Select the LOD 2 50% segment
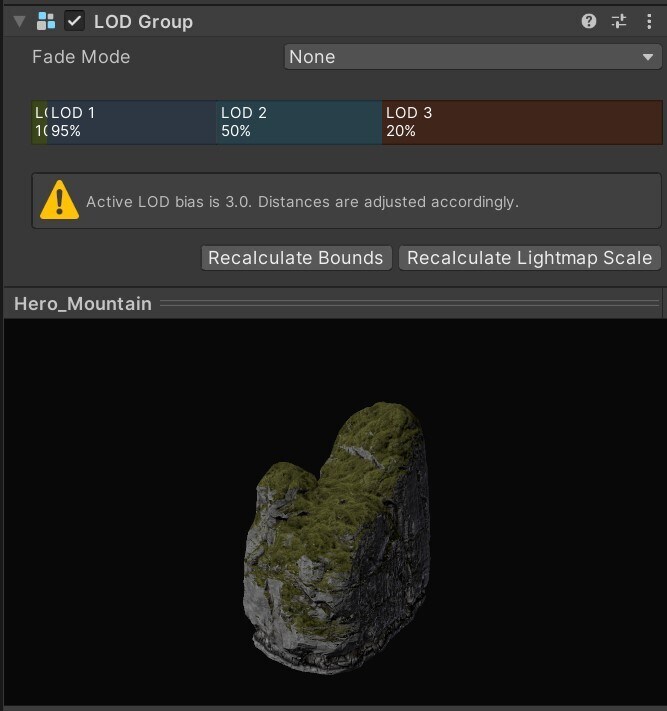Image resolution: width=667 pixels, height=711 pixels. pyautogui.click(x=299, y=122)
